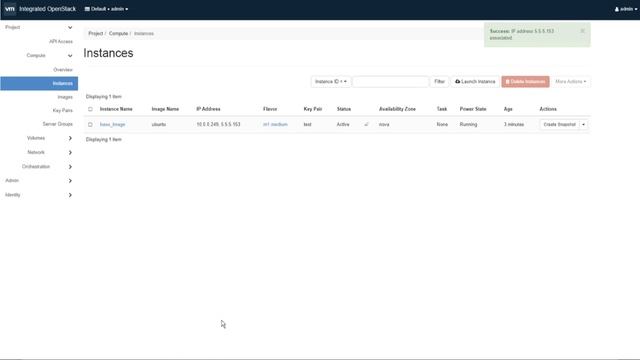Expand the Volumes sidebar section
The height and width of the screenshot is (360, 640).
(x=49, y=138)
